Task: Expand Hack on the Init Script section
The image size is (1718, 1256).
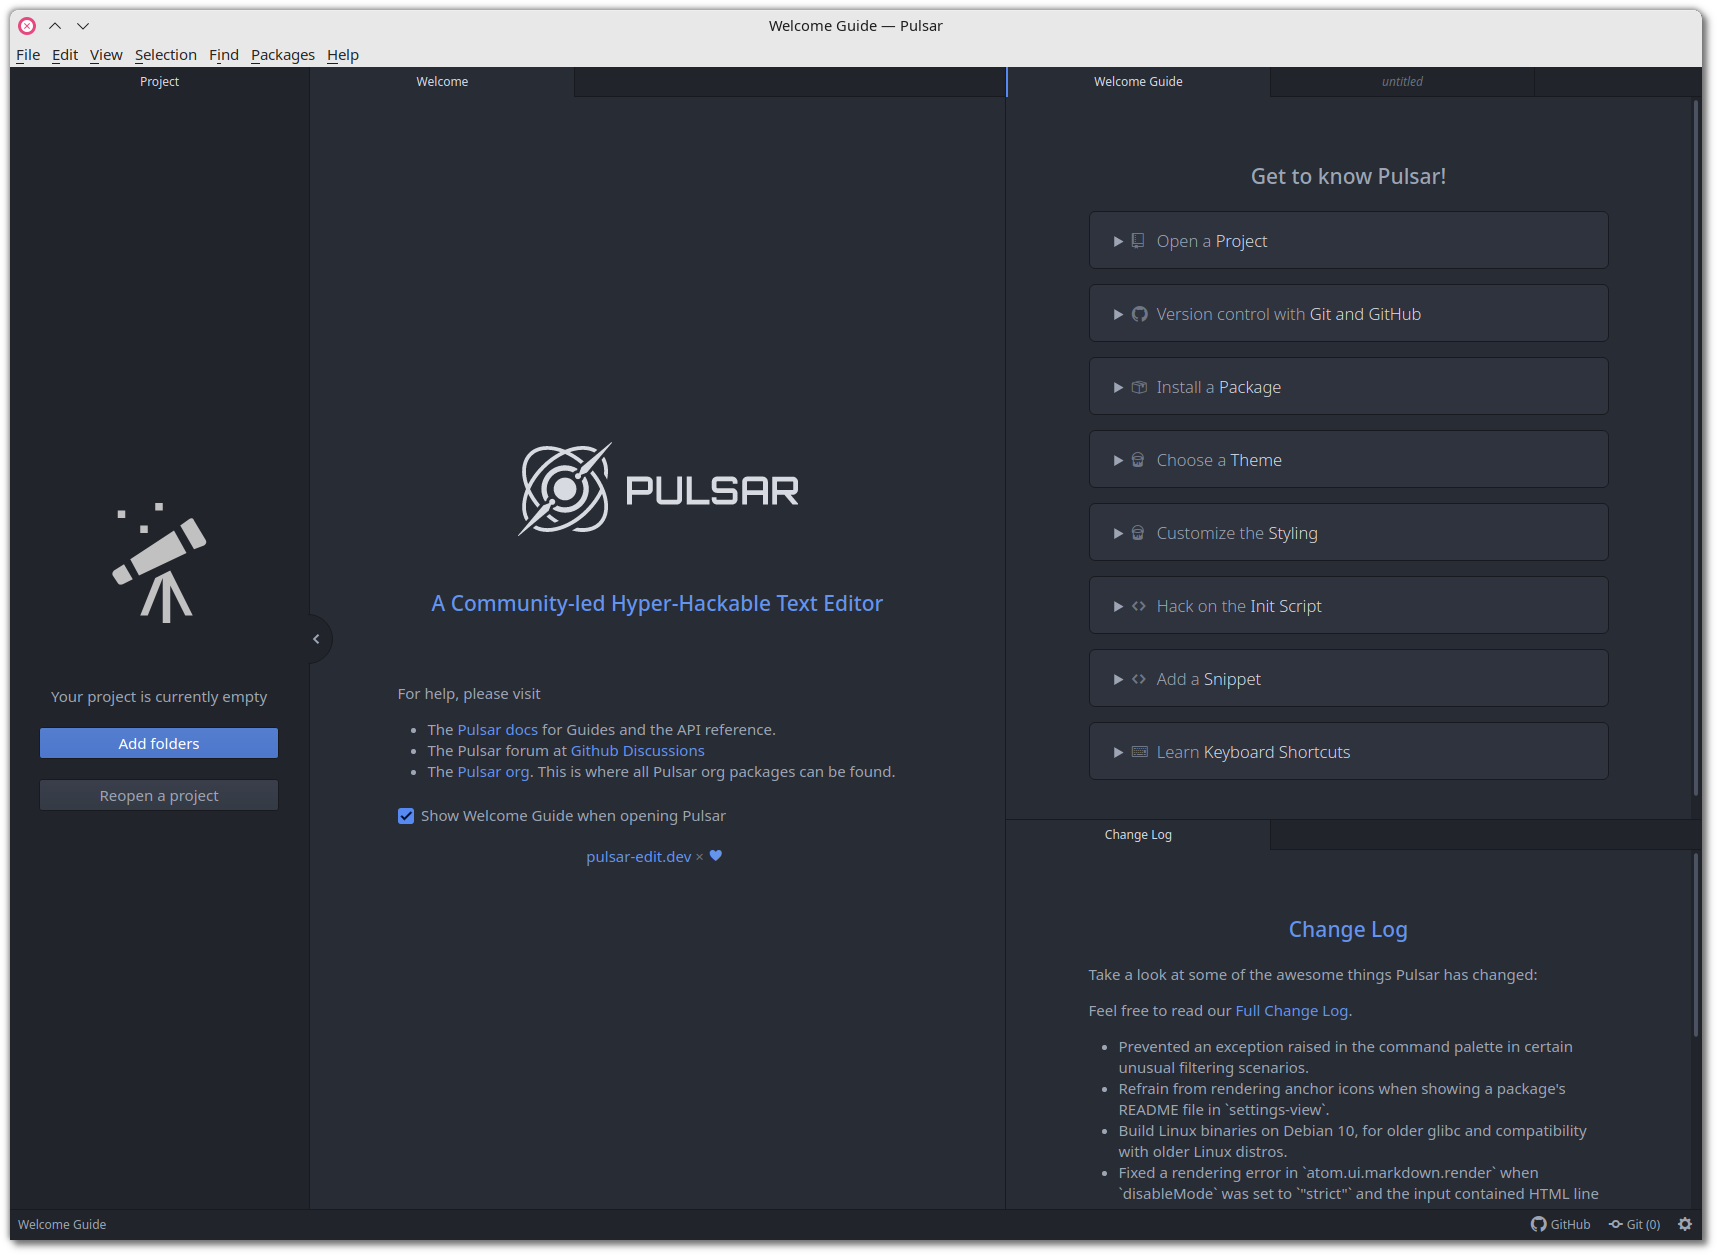Action: [1348, 605]
